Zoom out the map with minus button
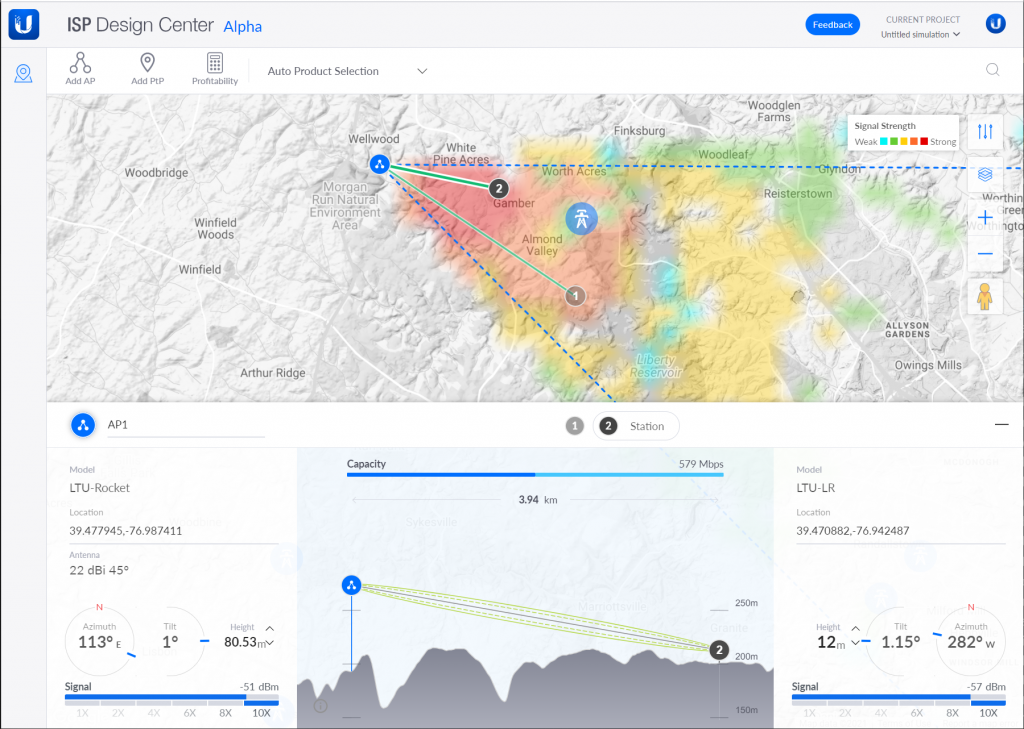Viewport: 1024px width, 729px height. coord(985,254)
